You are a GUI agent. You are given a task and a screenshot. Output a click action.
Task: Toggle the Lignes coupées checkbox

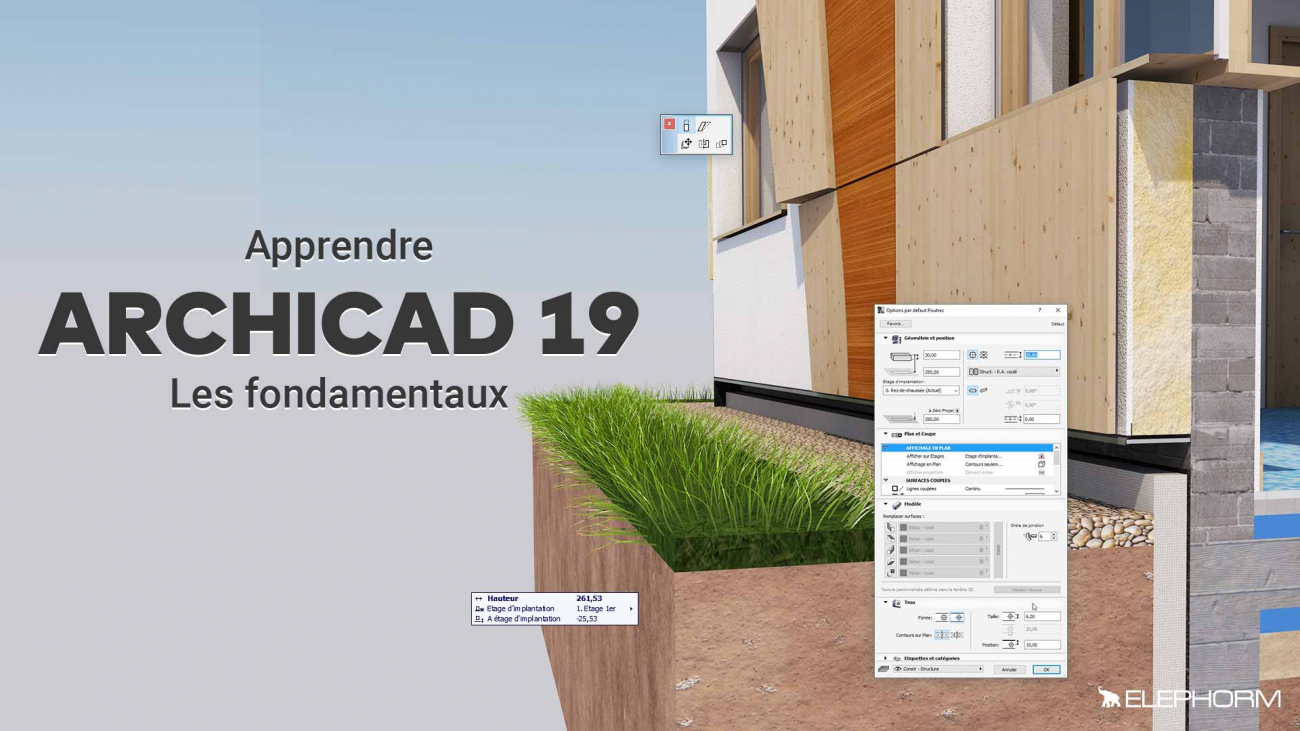(x=895, y=489)
